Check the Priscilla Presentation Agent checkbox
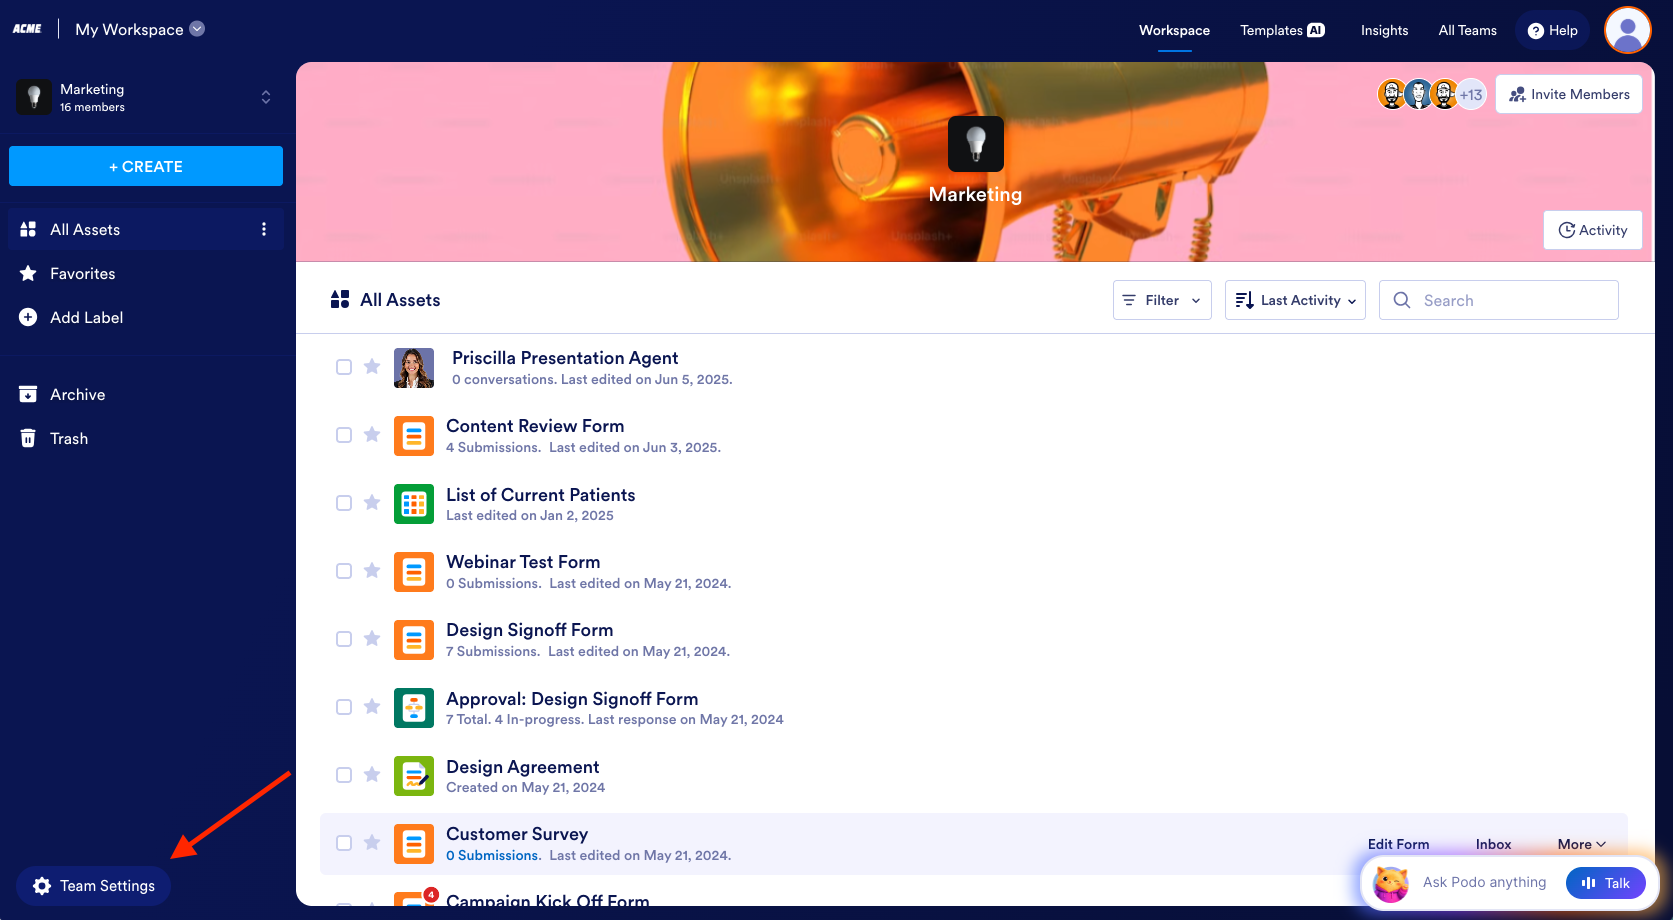This screenshot has height=920, width=1673. [344, 367]
